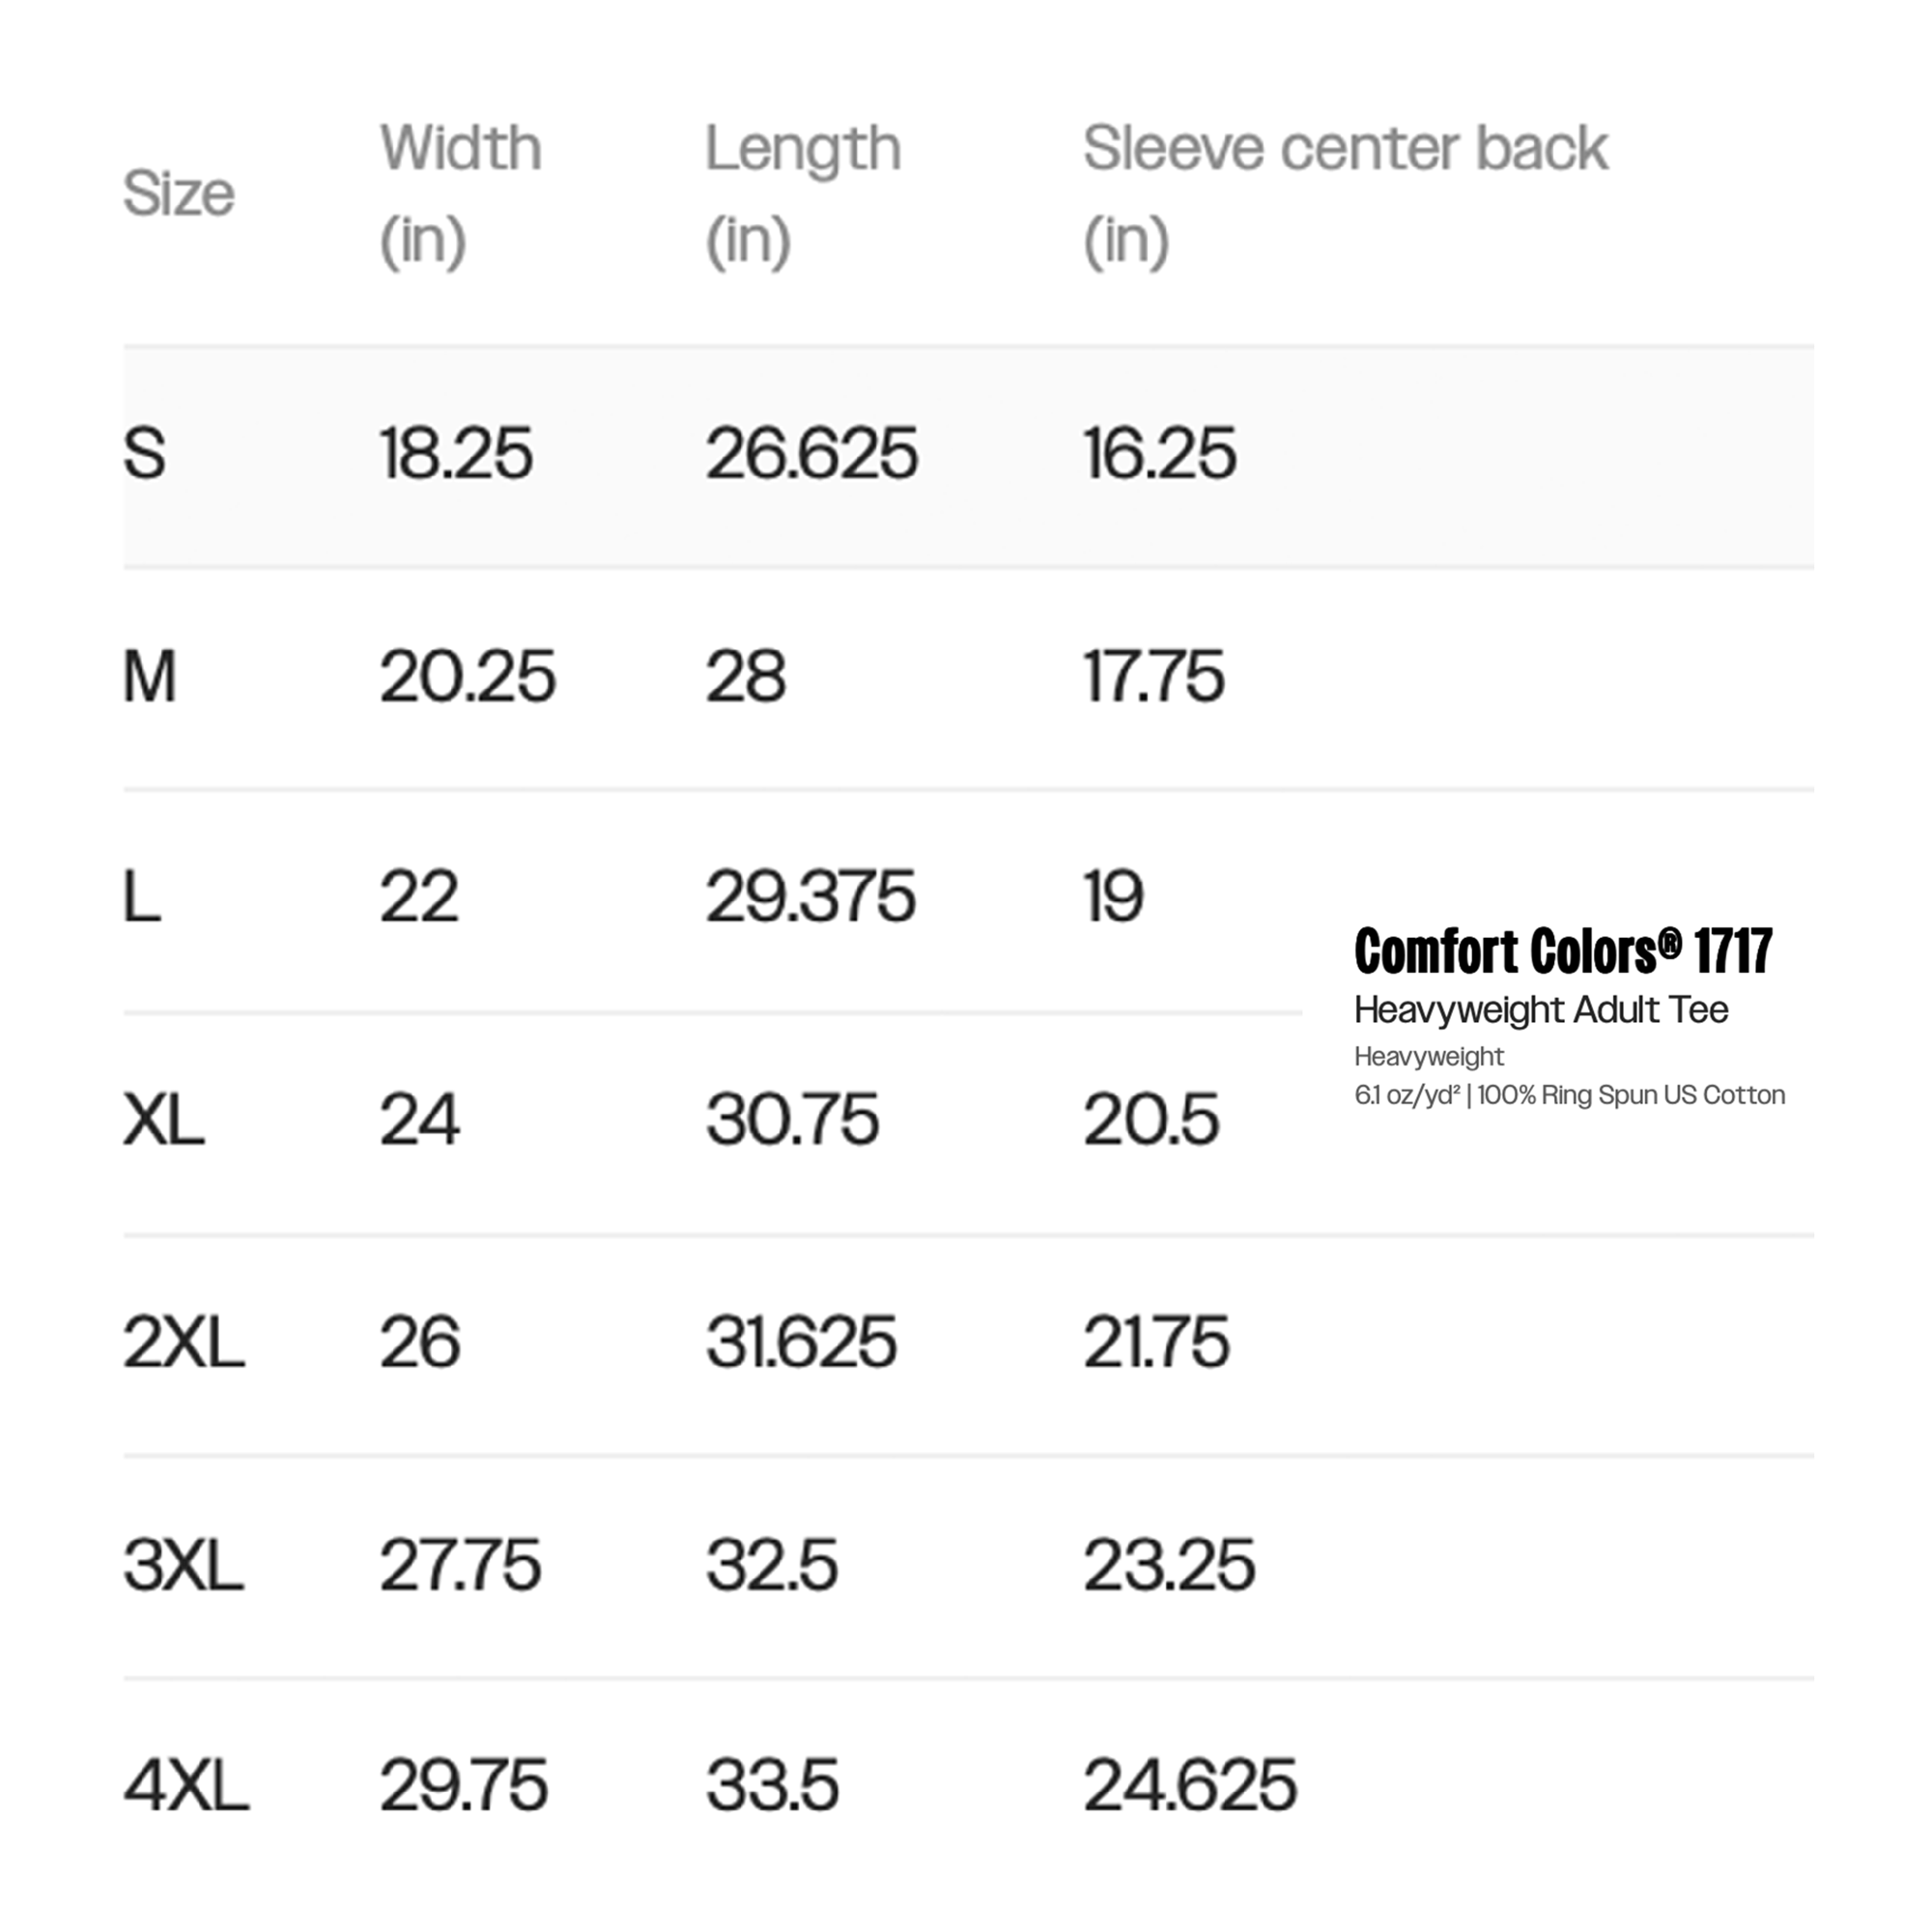Select the 3XL size row label
Screen dimensions: 1932x1932
coord(184,1564)
